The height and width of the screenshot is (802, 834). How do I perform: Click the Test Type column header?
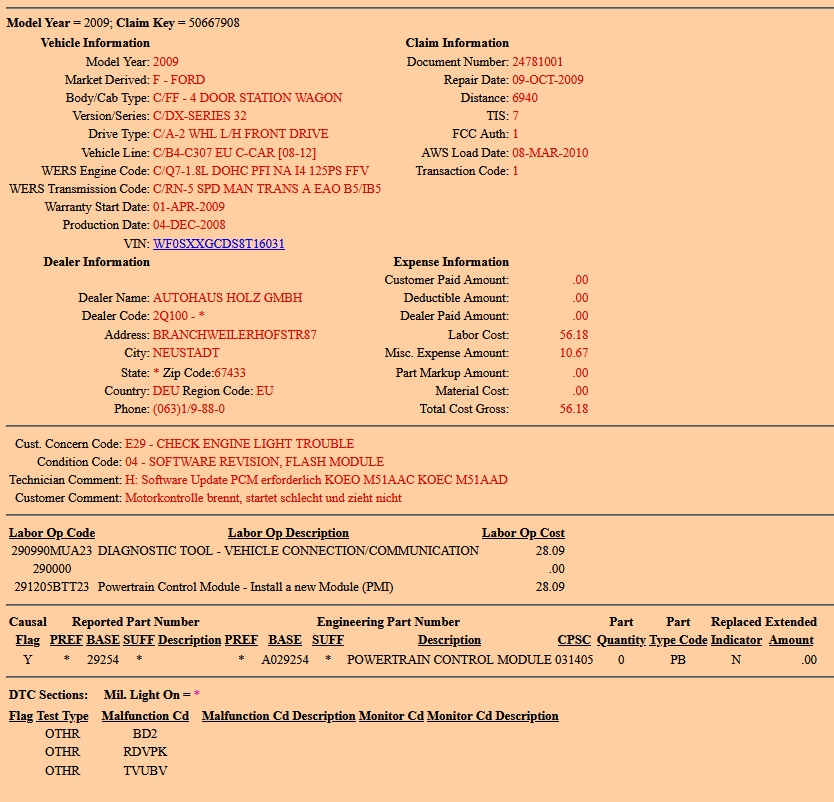point(63,716)
